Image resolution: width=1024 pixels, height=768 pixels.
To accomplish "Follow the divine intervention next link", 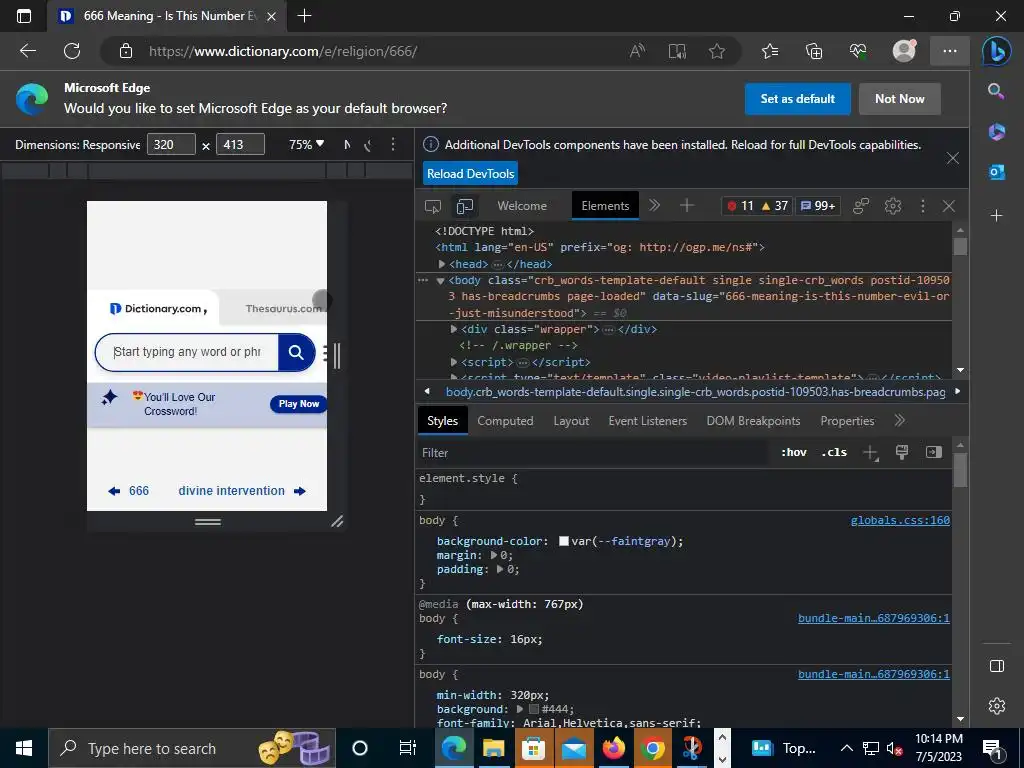I will tap(242, 490).
